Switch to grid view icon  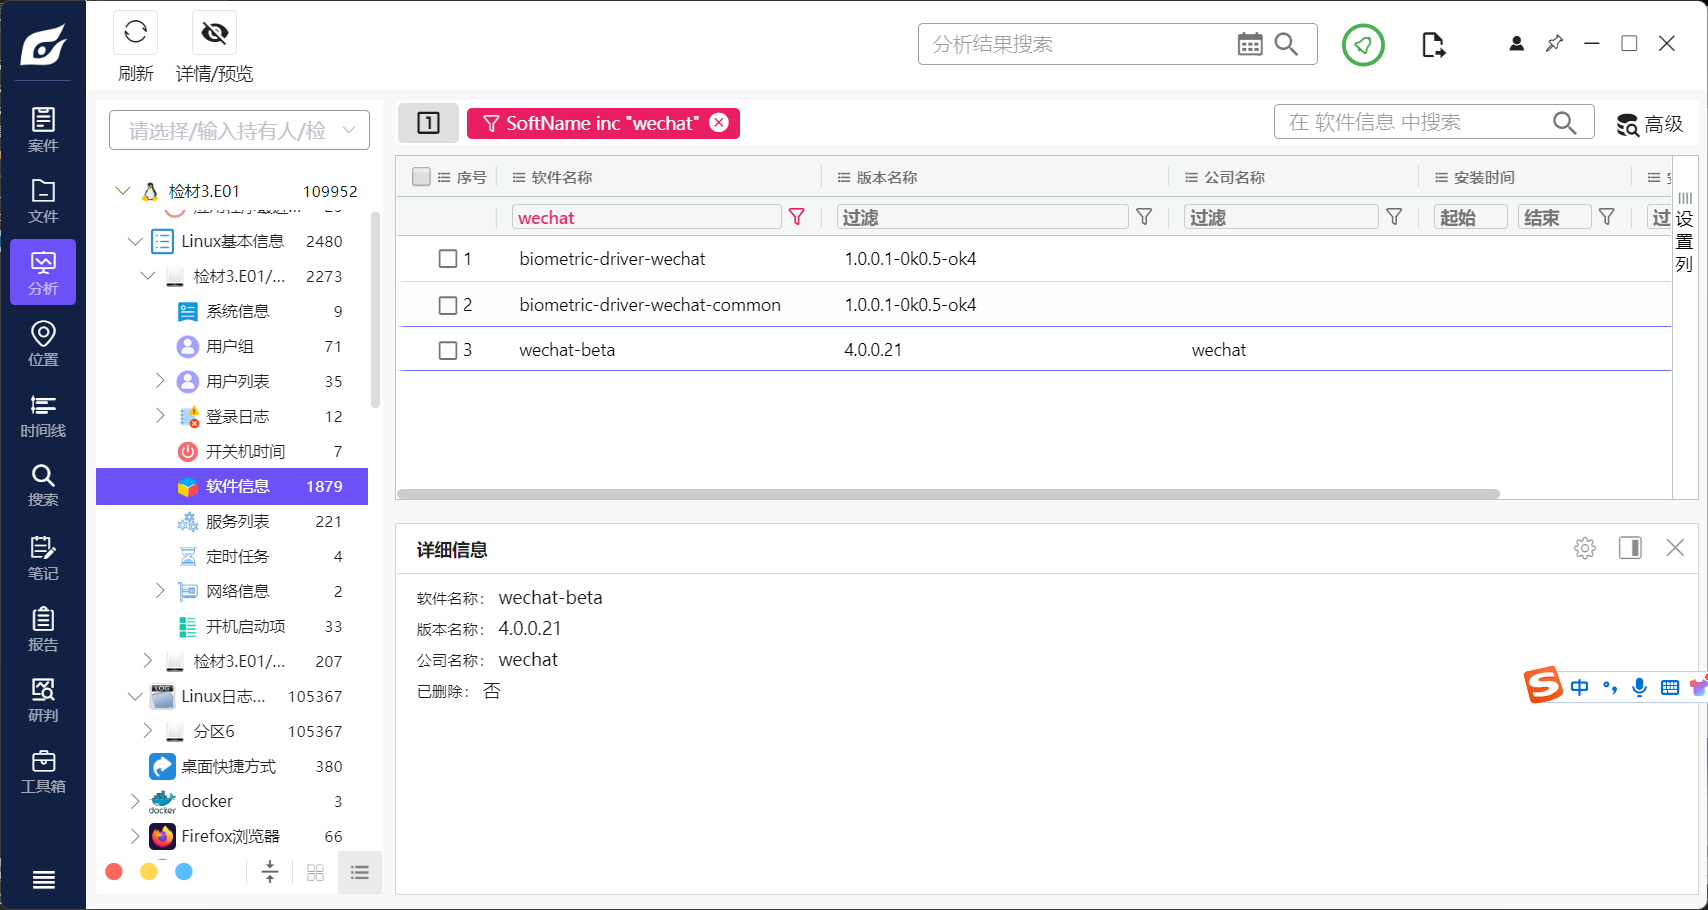315,873
